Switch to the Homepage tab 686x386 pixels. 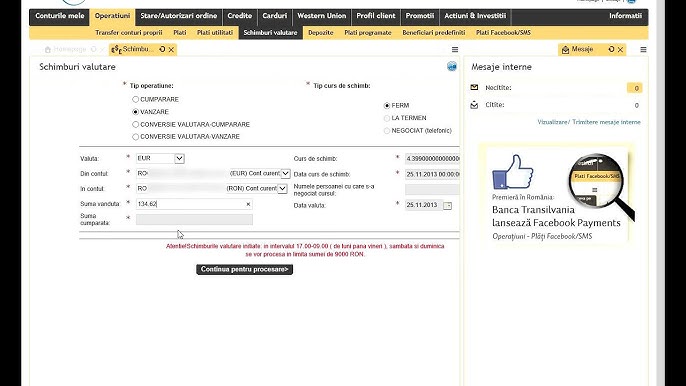click(69, 49)
